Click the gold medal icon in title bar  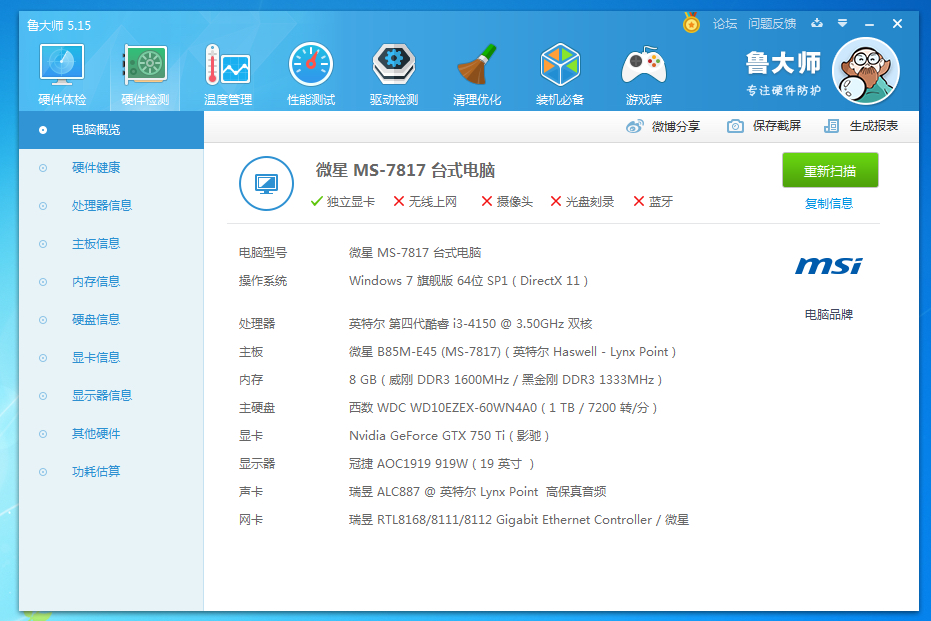691,23
